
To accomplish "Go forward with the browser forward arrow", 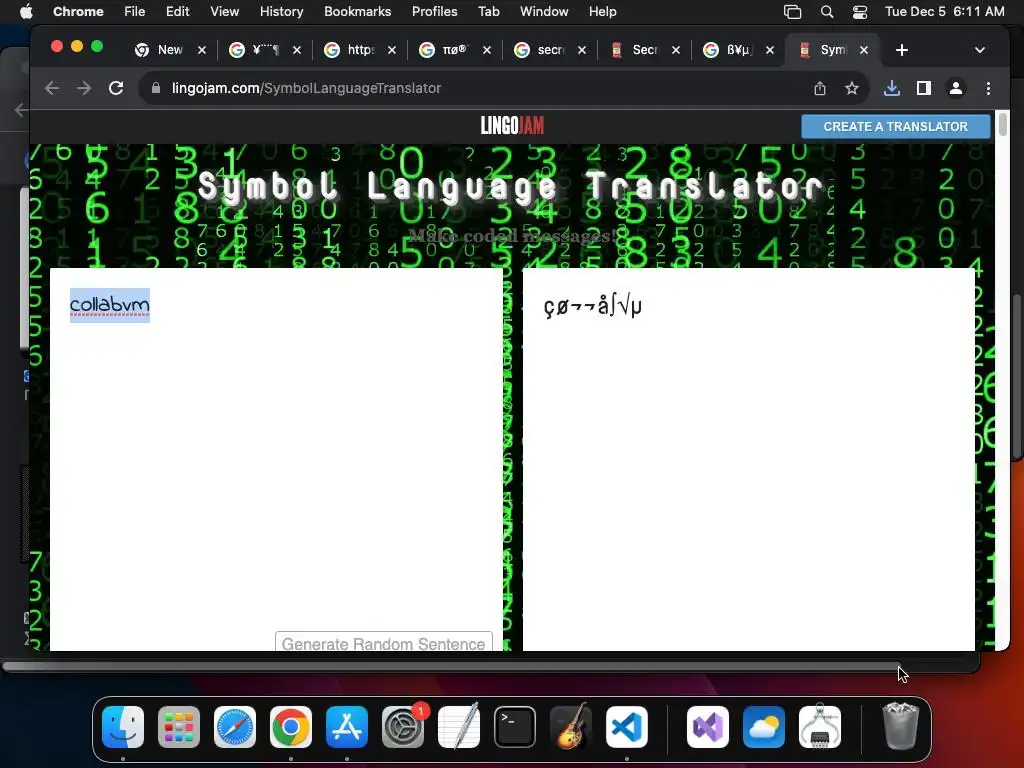I will (x=84, y=88).
